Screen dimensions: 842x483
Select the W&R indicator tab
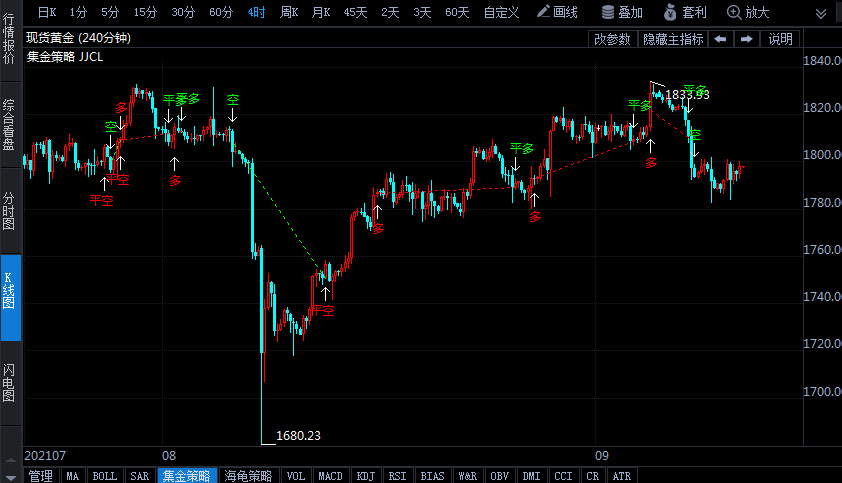tap(467, 476)
